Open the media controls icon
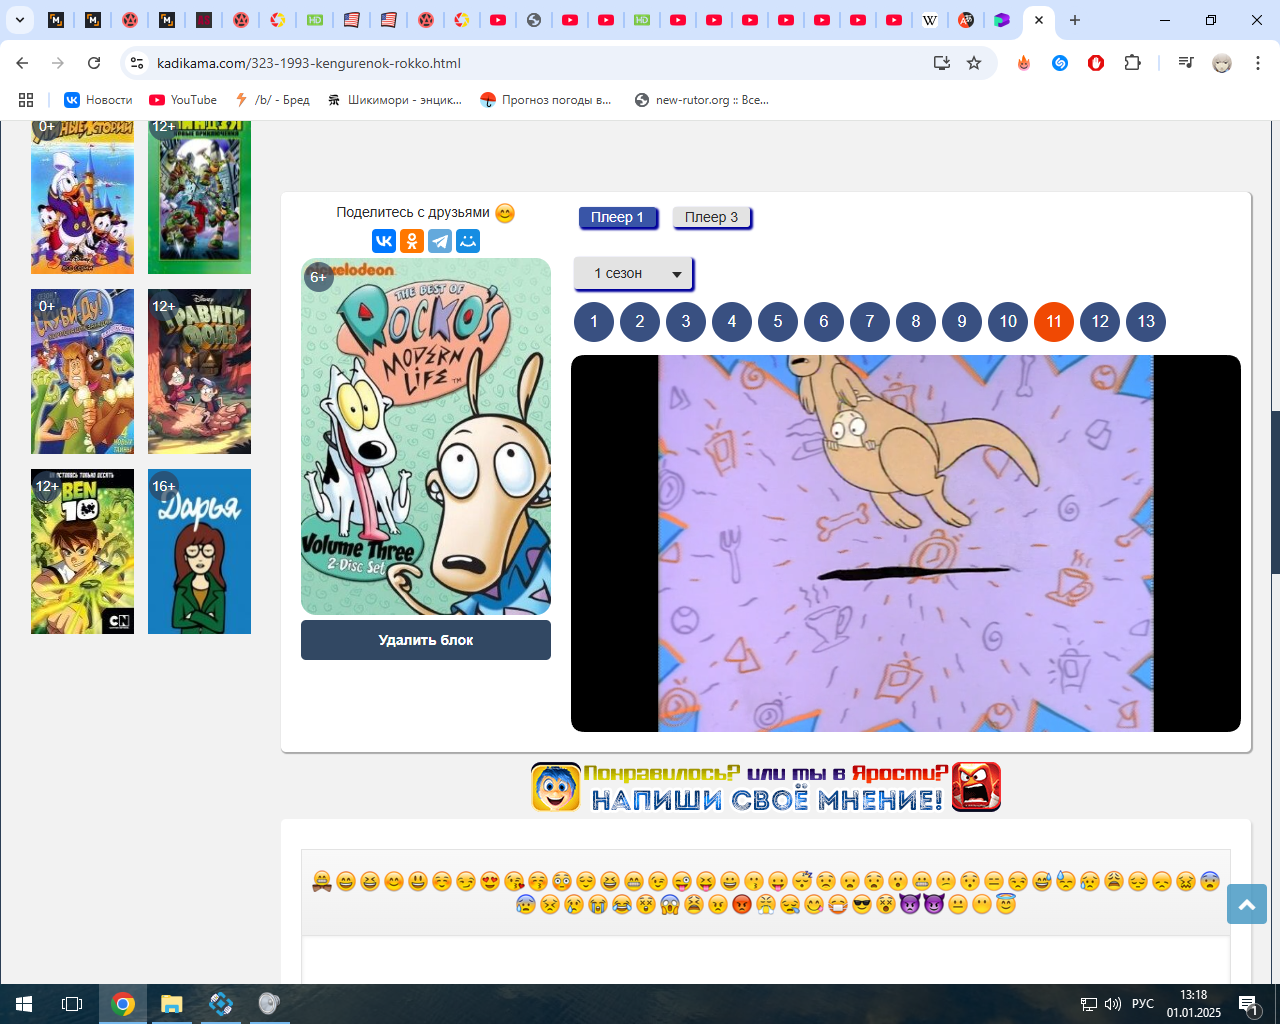The image size is (1280, 1024). [1186, 63]
